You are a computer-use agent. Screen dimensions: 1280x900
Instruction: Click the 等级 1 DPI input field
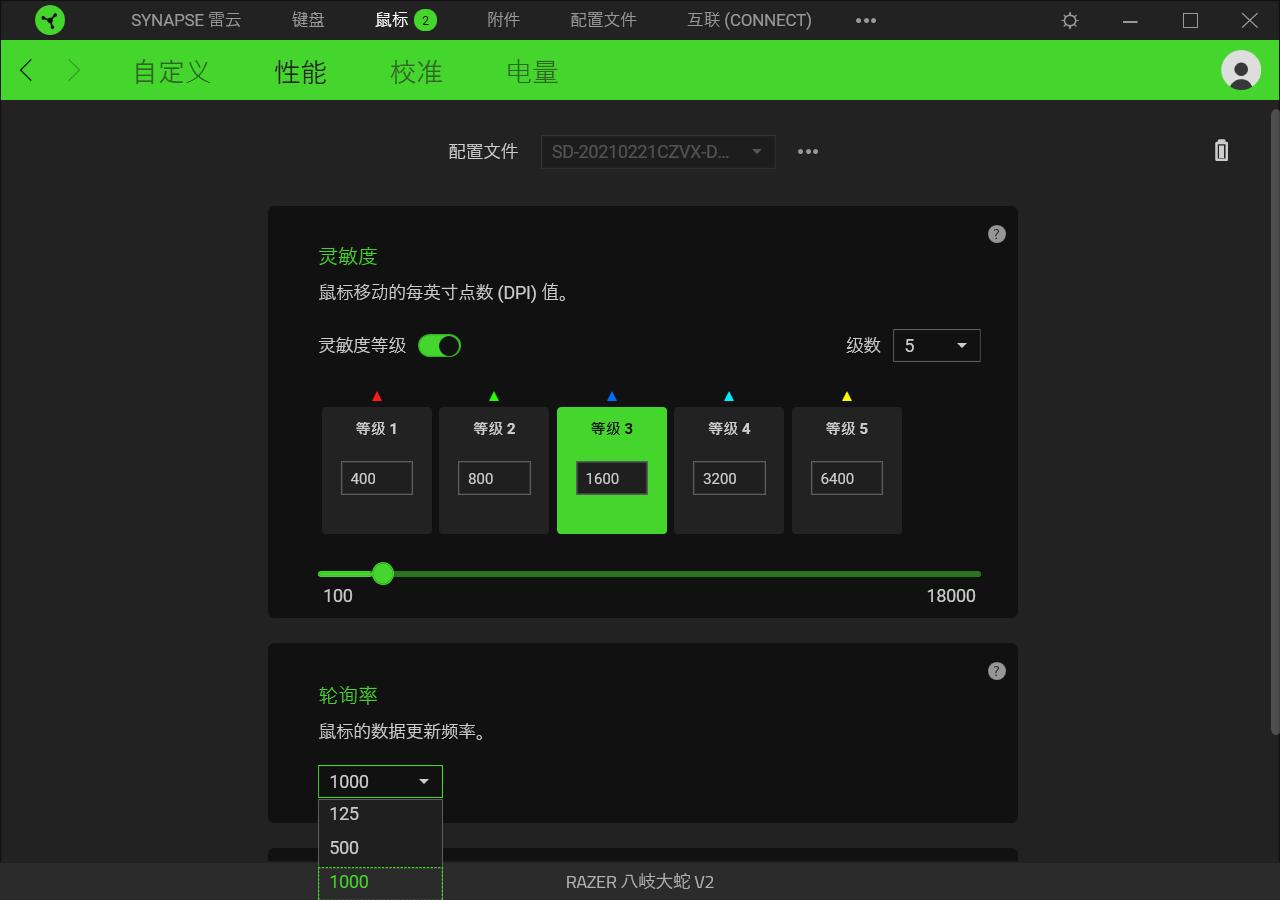(376, 478)
